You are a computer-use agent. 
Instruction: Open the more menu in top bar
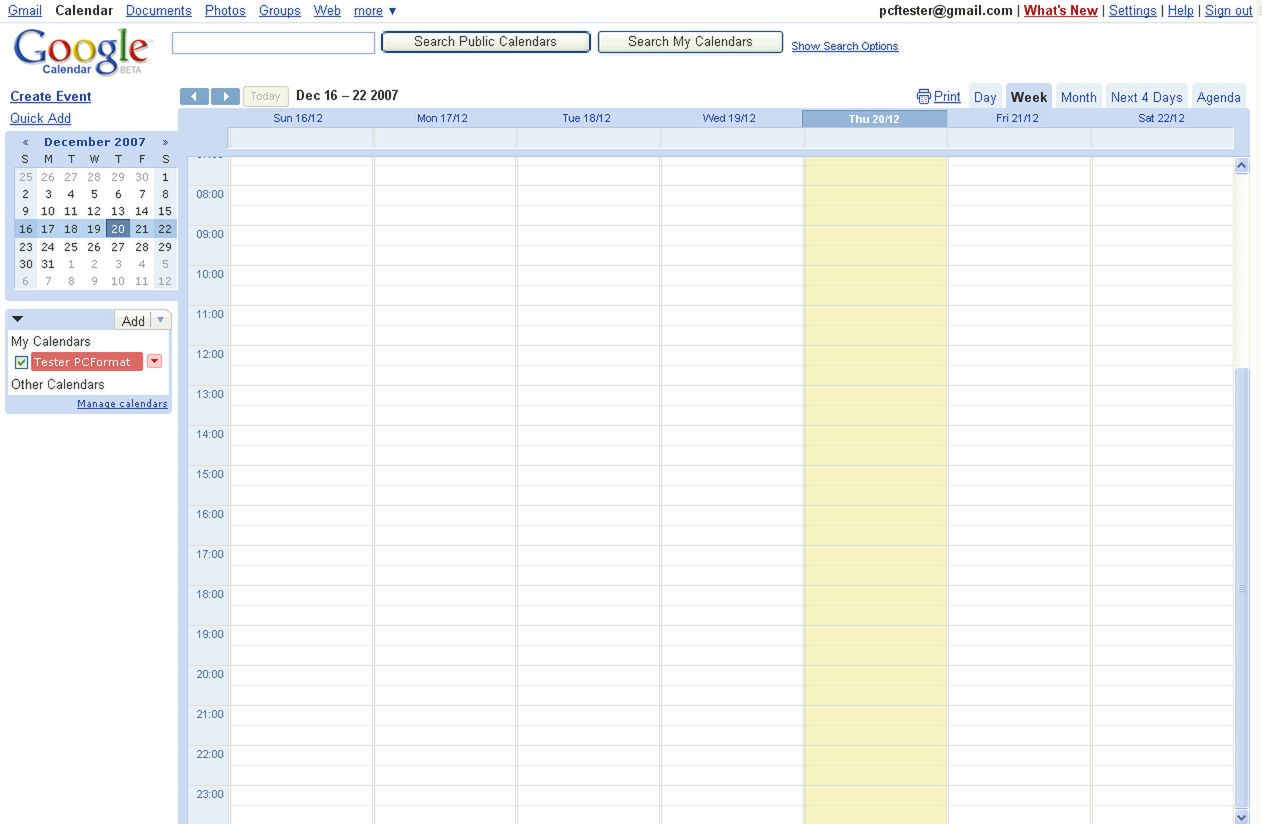(x=375, y=11)
